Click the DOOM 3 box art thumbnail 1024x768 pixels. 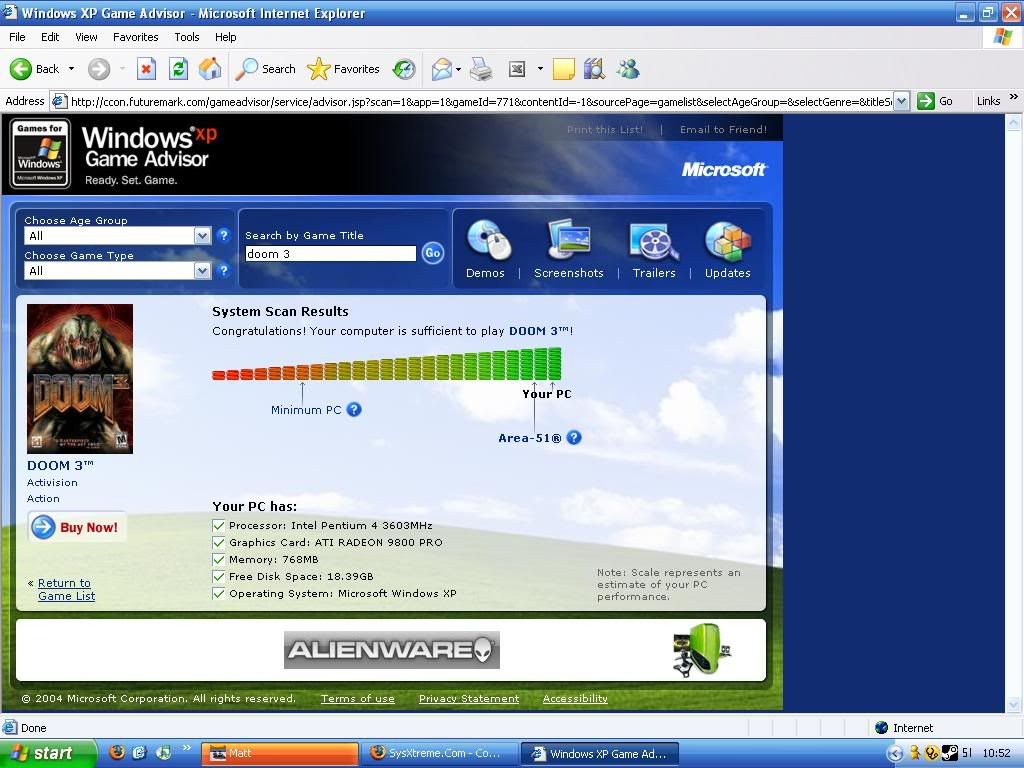coord(80,379)
